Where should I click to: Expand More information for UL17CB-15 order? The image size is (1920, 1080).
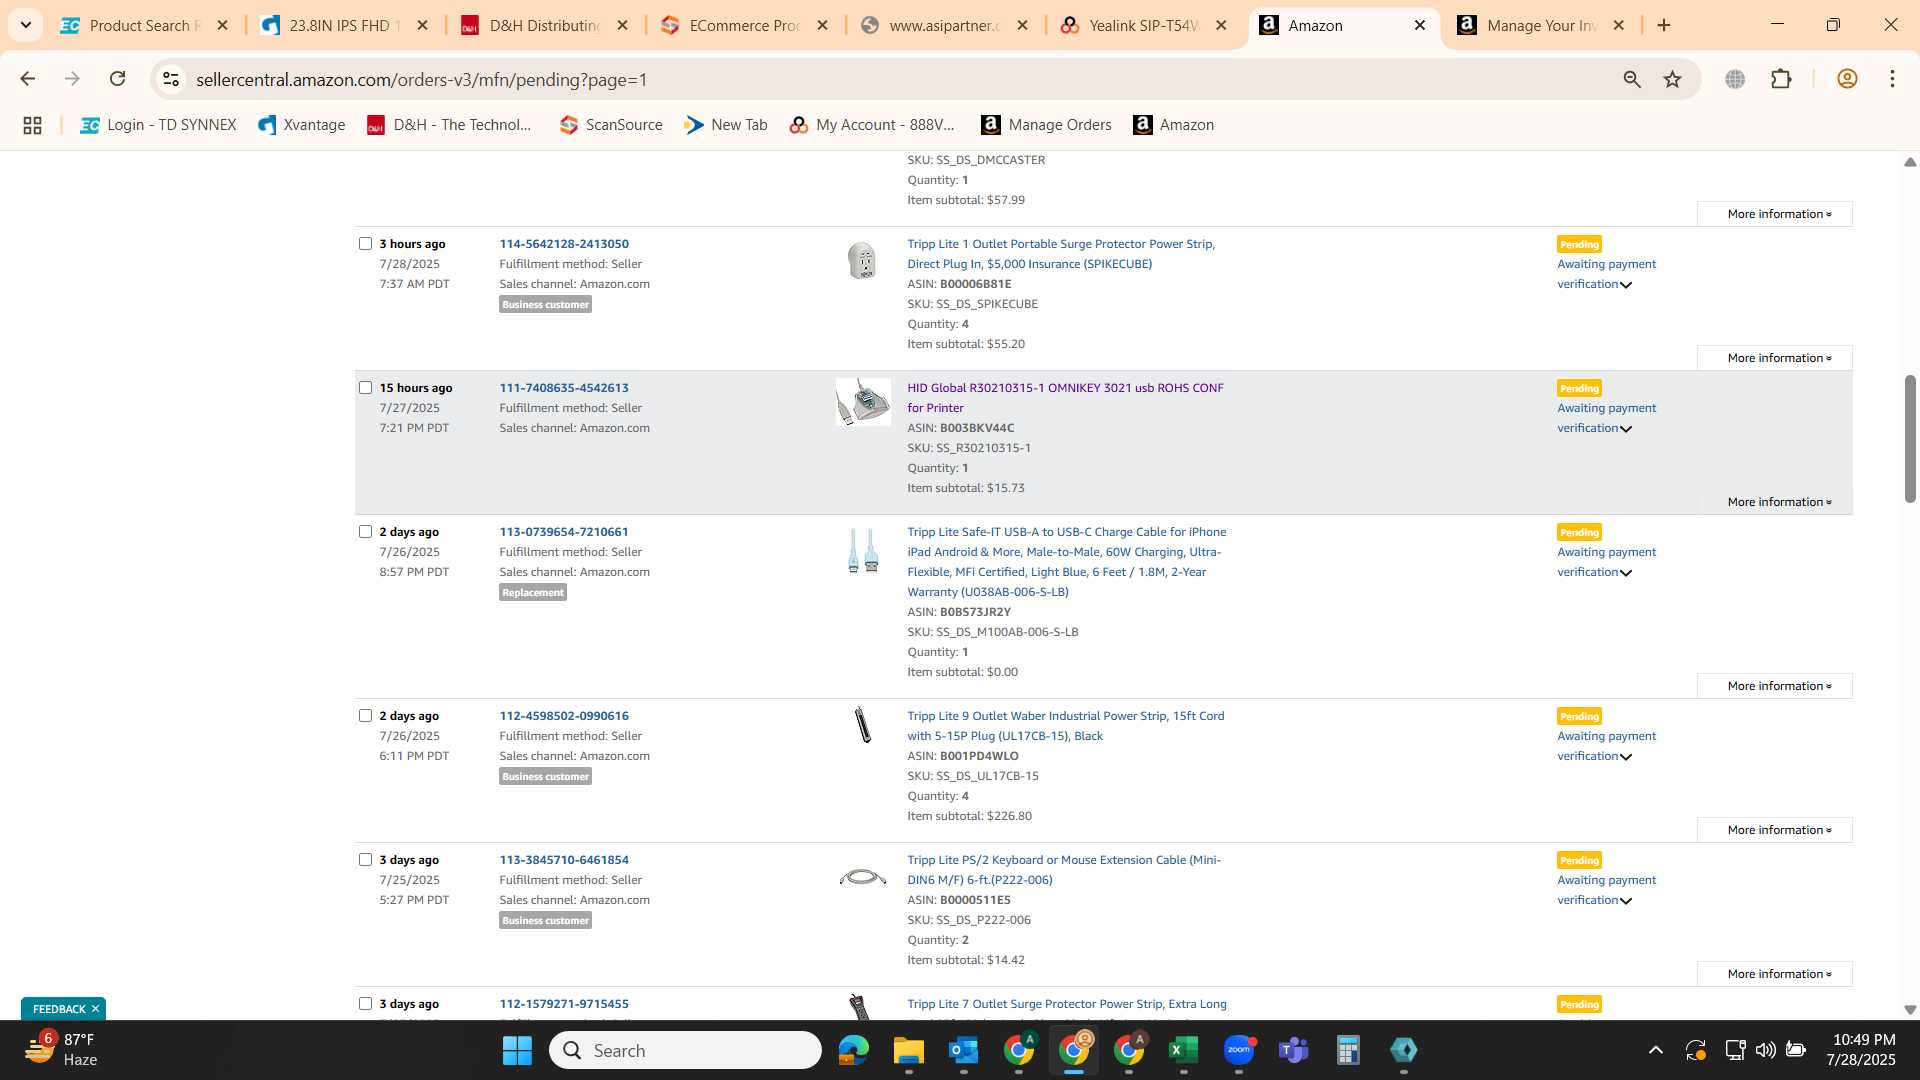point(1775,830)
